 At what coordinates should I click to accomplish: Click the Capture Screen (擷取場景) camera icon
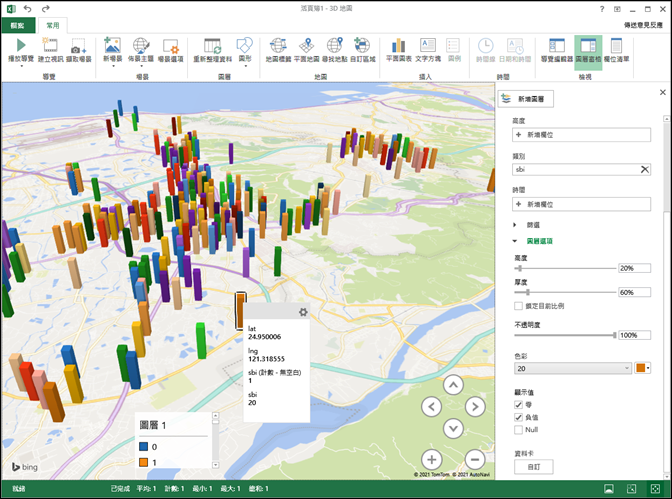coord(78,46)
